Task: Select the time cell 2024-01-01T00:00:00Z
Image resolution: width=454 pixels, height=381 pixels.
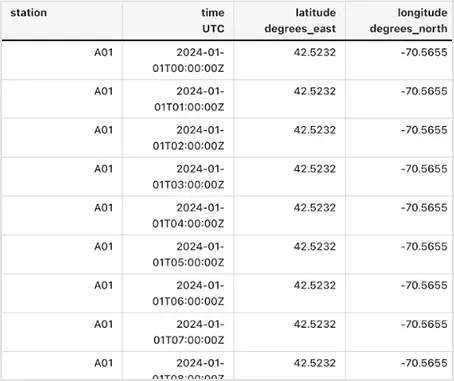Action: tap(188, 60)
